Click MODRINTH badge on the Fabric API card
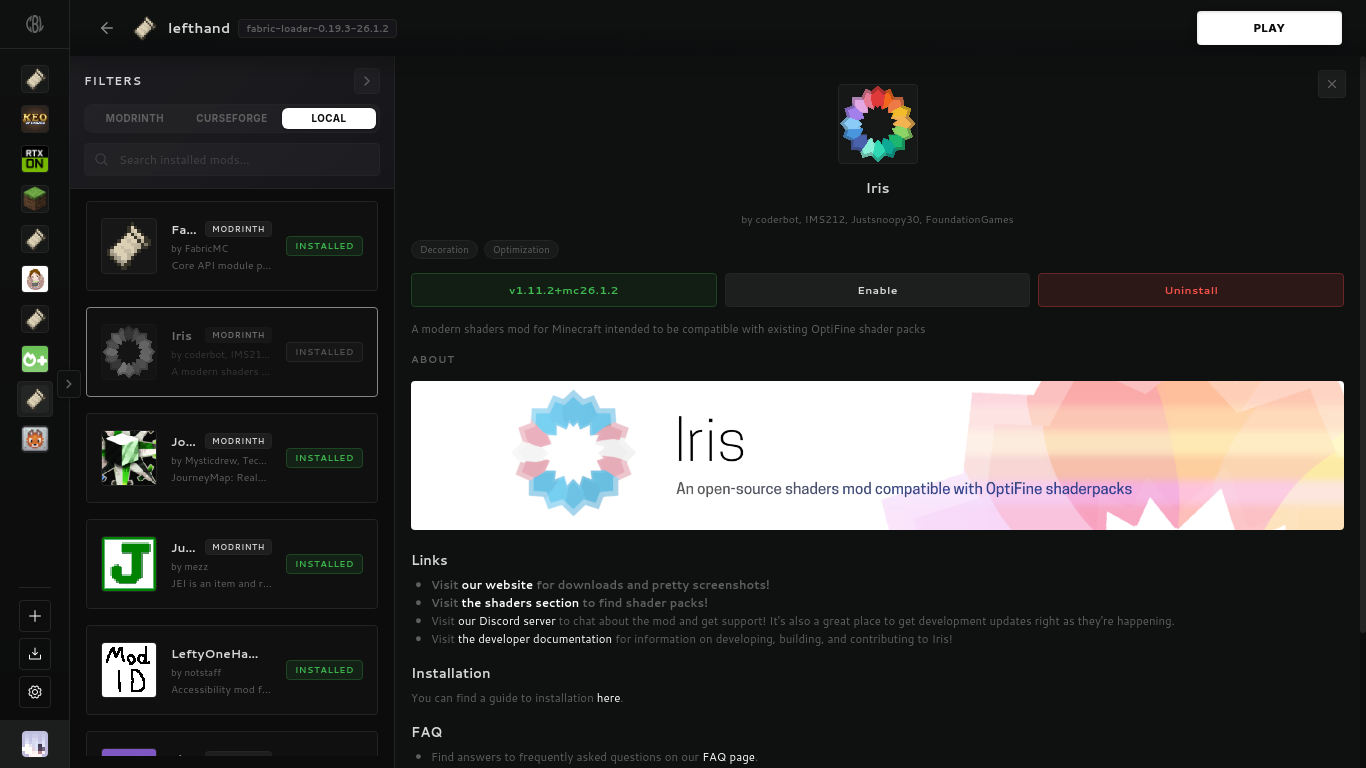This screenshot has height=768, width=1366. (238, 229)
